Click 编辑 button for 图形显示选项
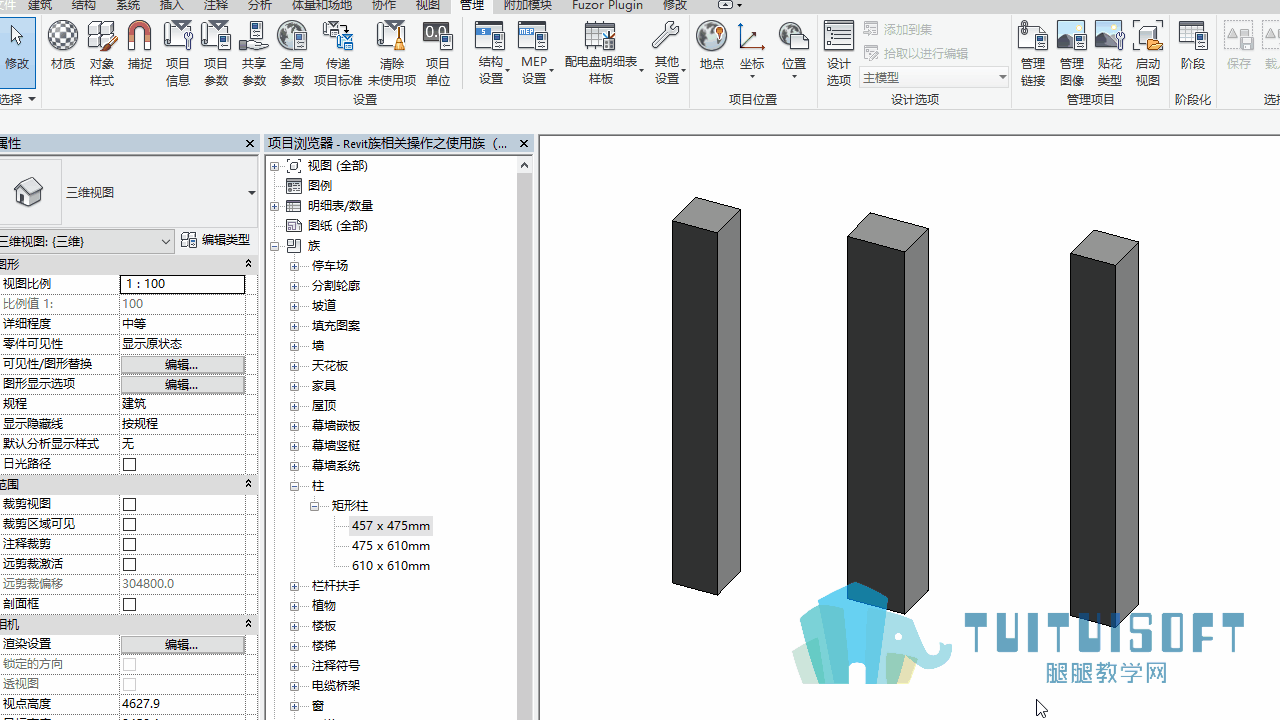1280x720 pixels. point(182,384)
